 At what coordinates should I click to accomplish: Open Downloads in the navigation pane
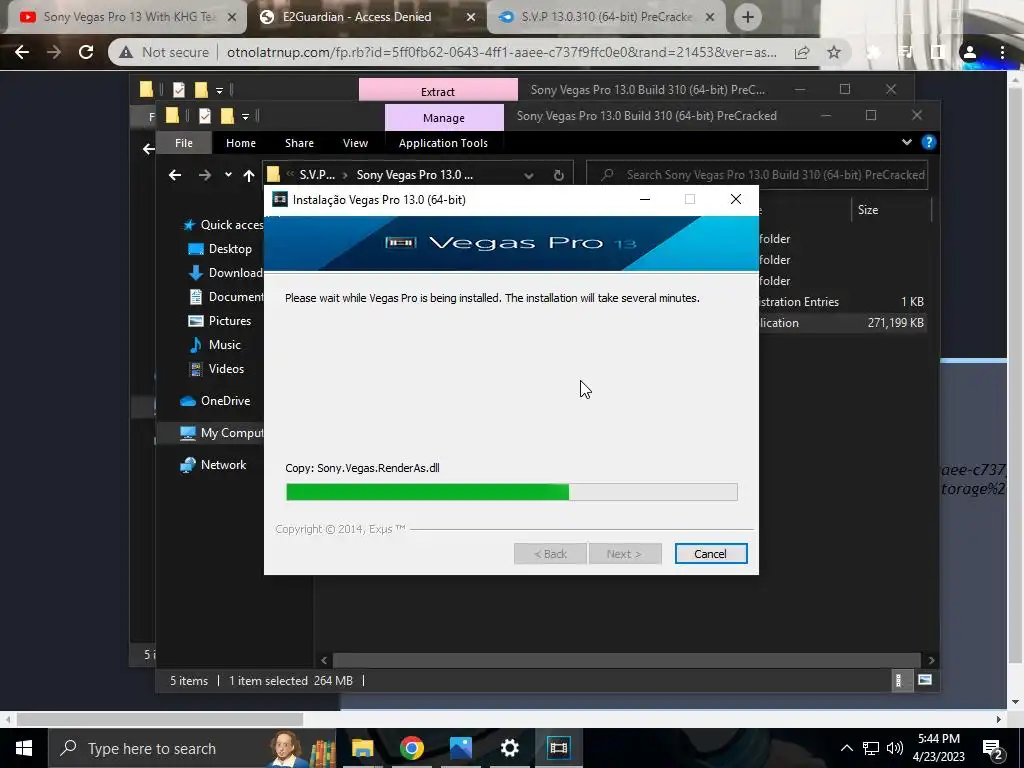click(x=226, y=273)
